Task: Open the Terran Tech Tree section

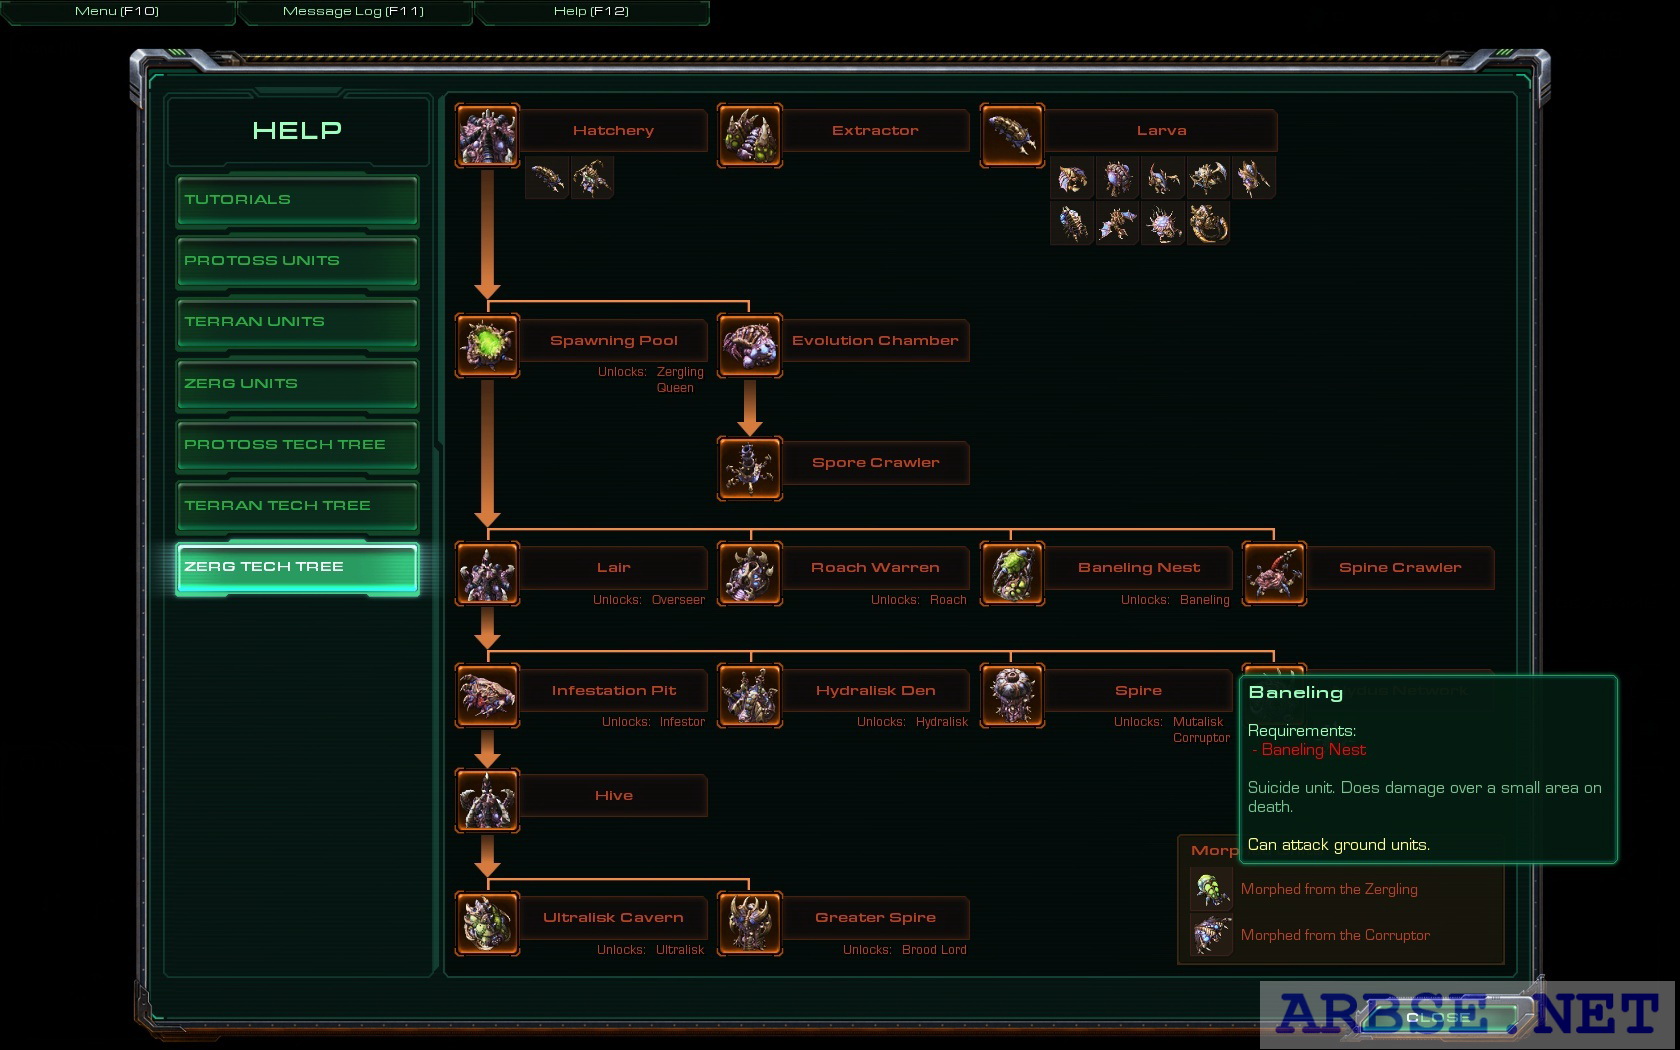Action: [297, 506]
